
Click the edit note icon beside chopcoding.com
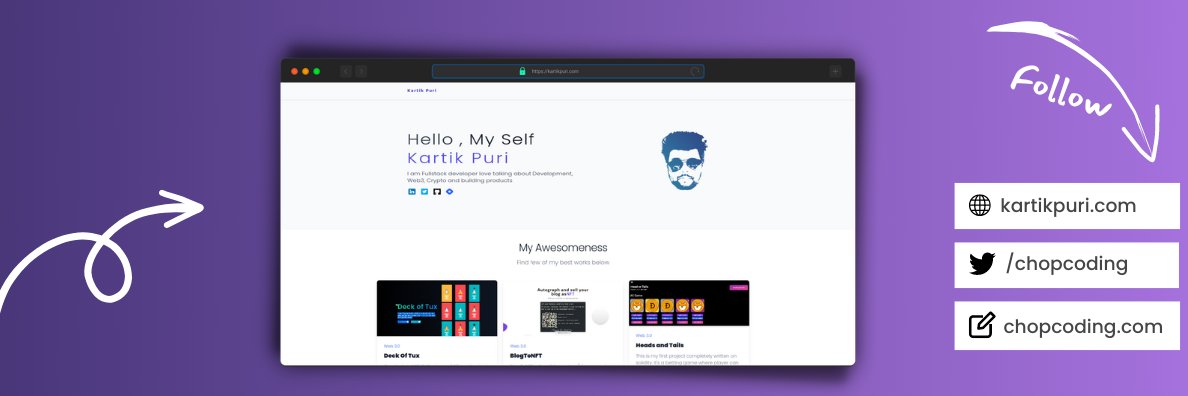coord(982,325)
